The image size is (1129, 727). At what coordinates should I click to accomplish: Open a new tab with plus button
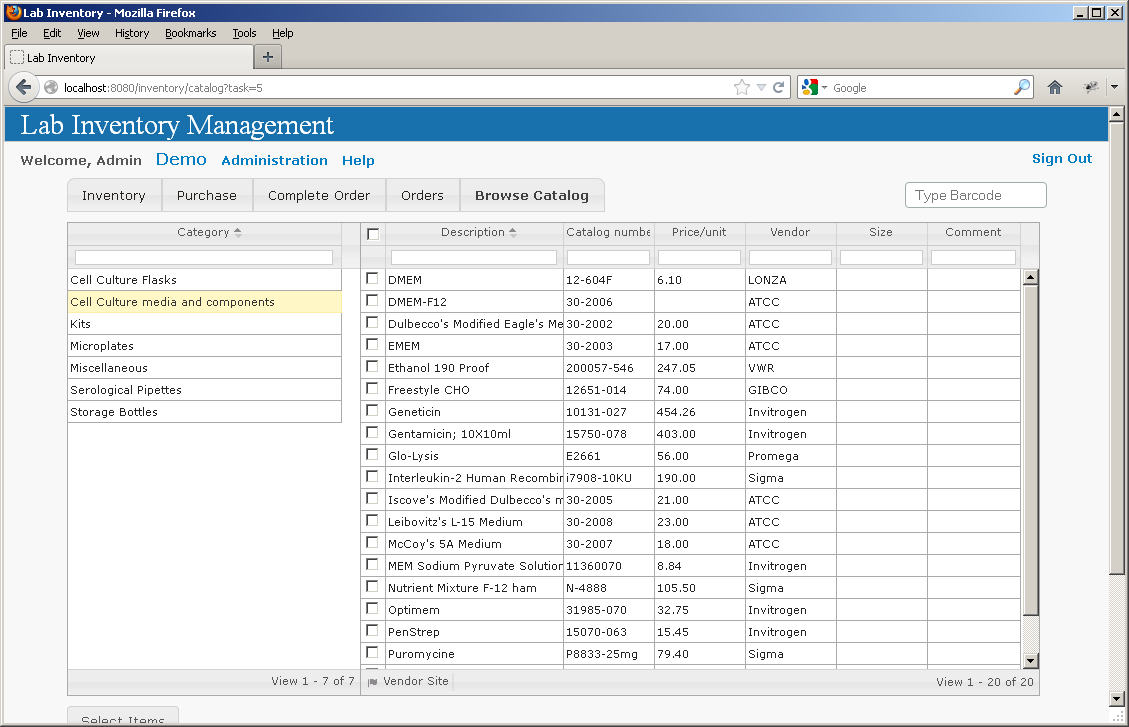click(x=267, y=57)
